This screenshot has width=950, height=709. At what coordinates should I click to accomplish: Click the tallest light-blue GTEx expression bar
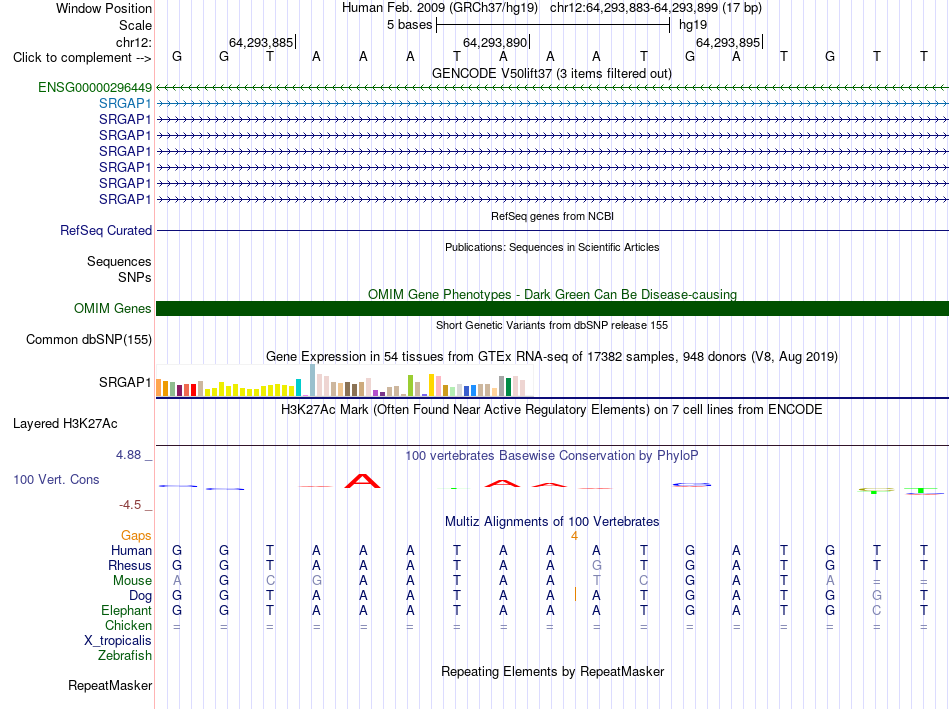coord(313,380)
